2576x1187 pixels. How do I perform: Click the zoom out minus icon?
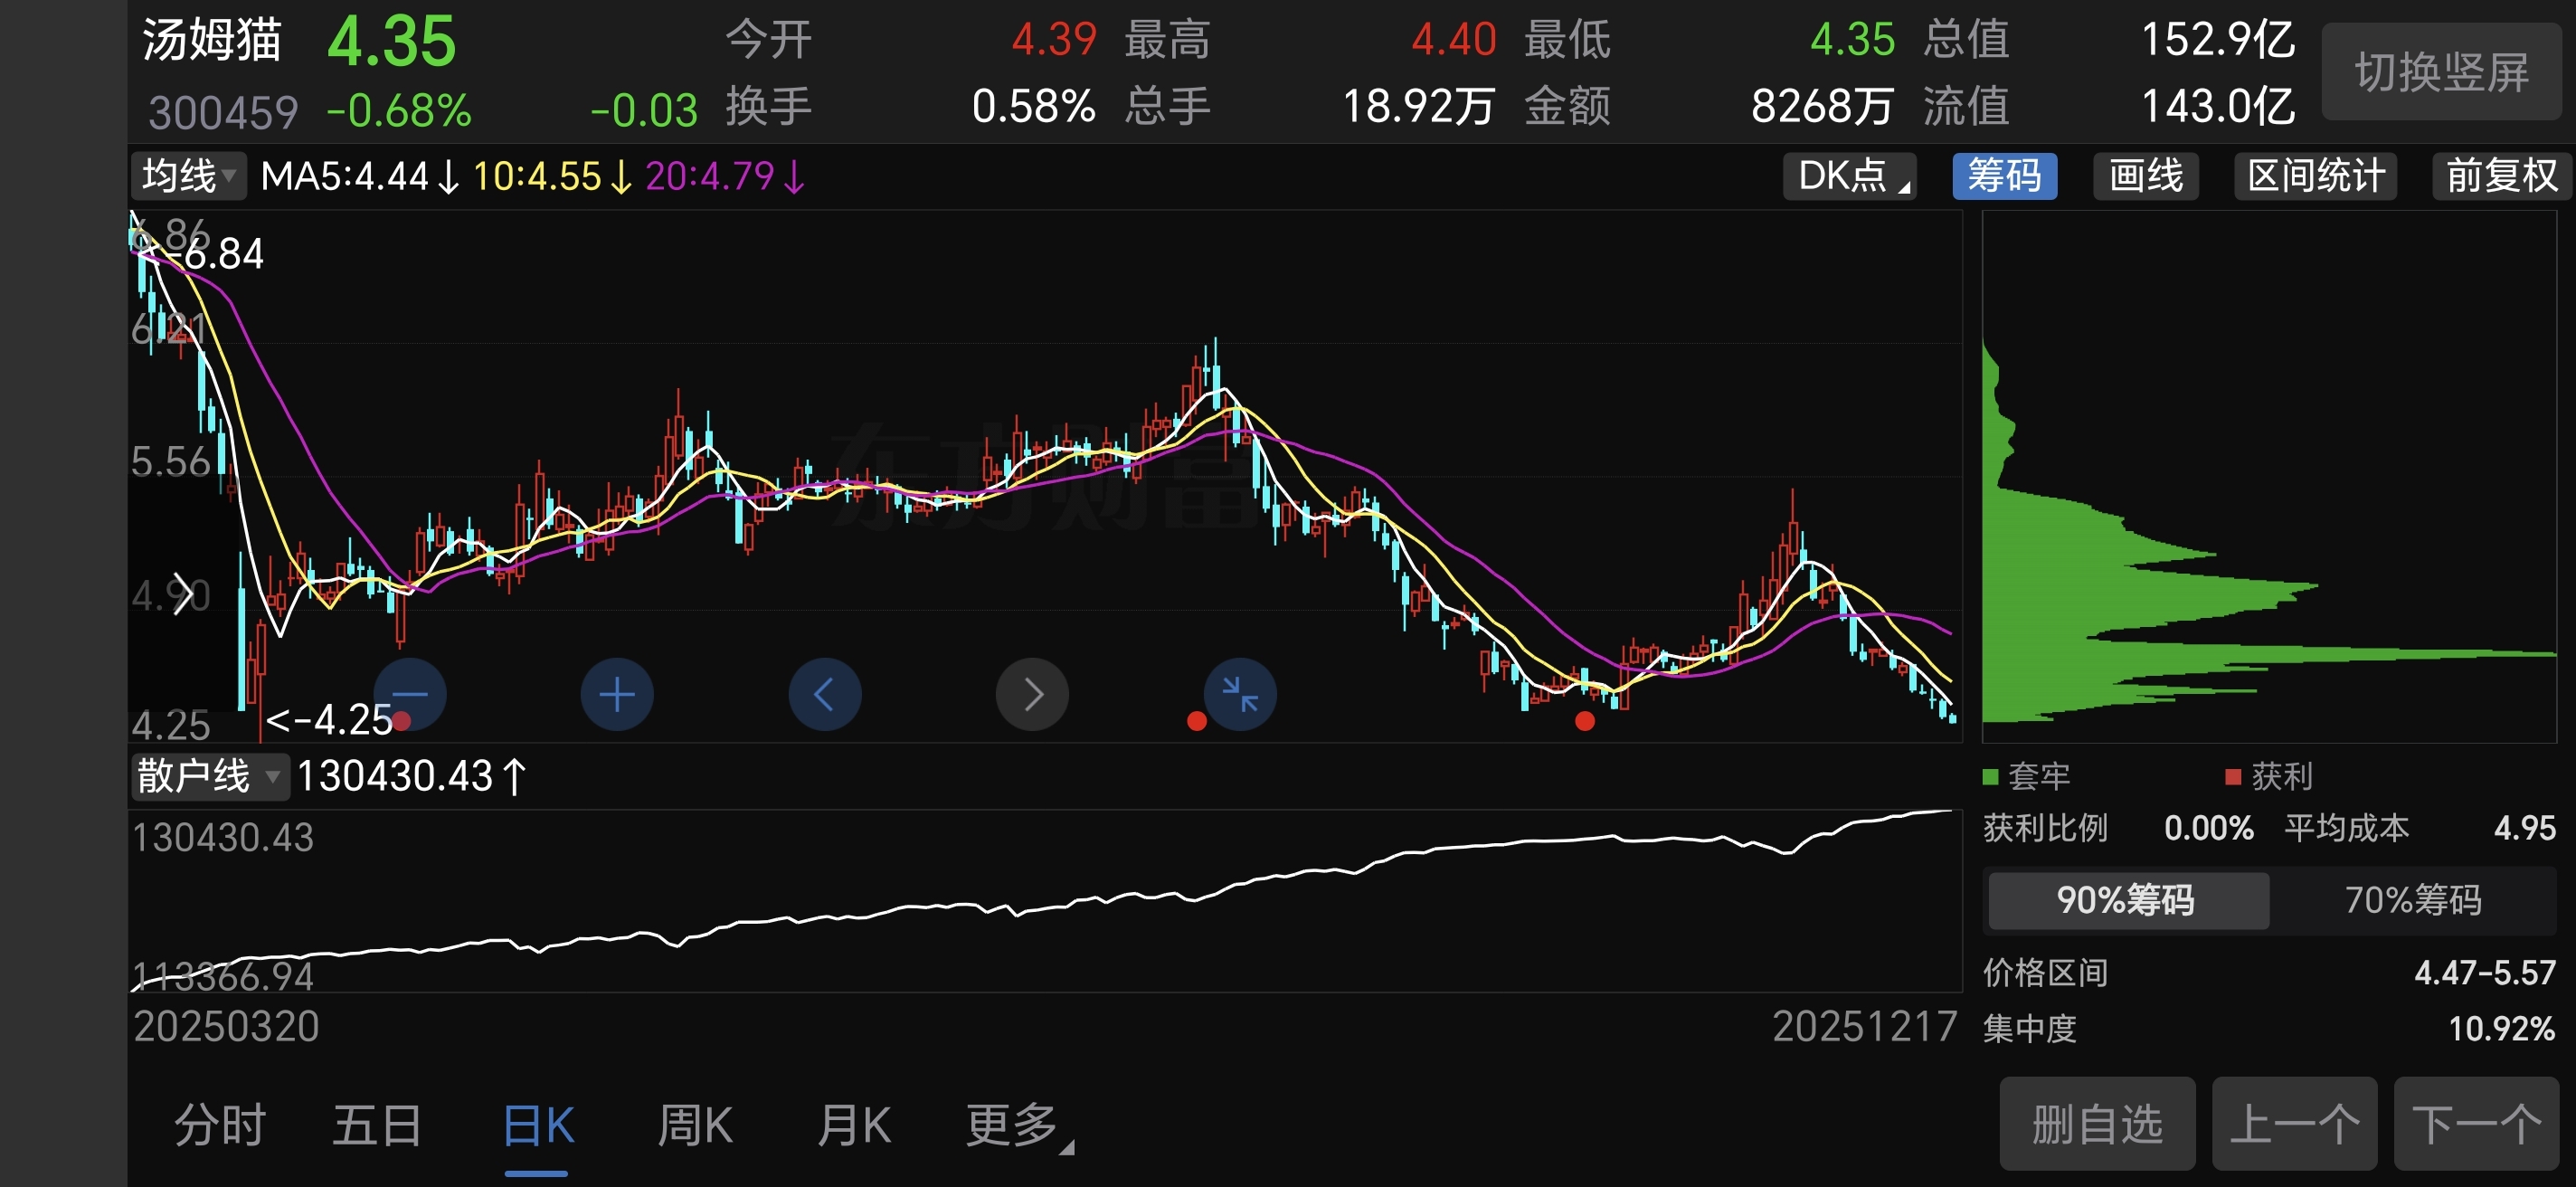pyautogui.click(x=410, y=694)
